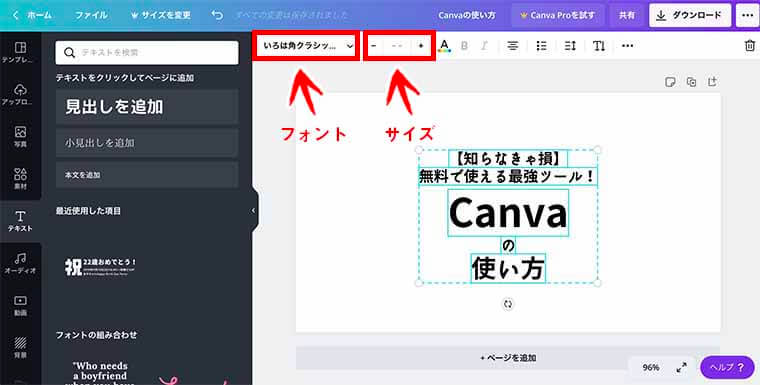Click the ダウンロード button
The width and height of the screenshot is (760, 385).
[690, 16]
